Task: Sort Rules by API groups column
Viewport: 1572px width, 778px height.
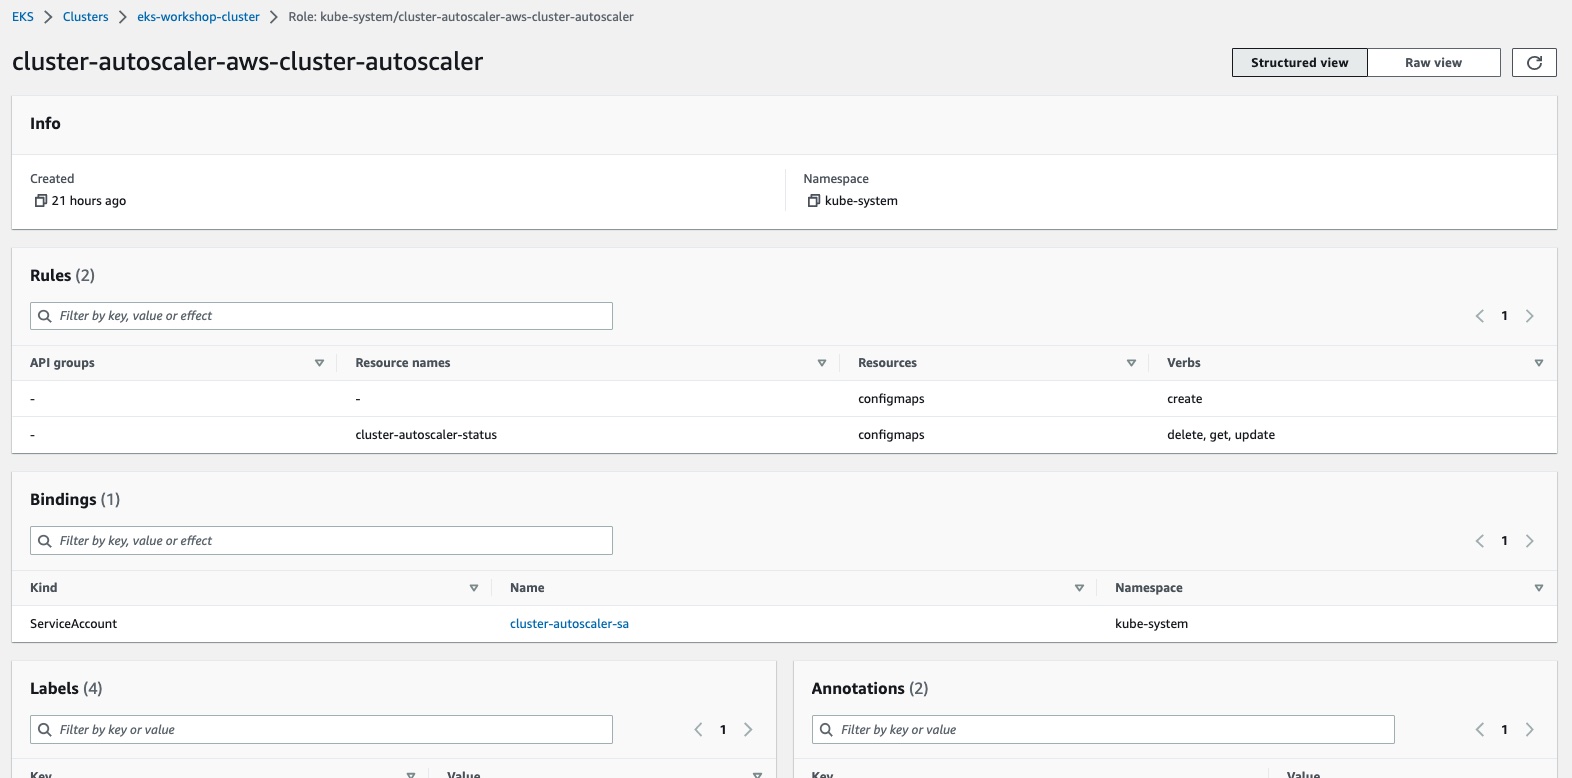Action: click(x=319, y=363)
